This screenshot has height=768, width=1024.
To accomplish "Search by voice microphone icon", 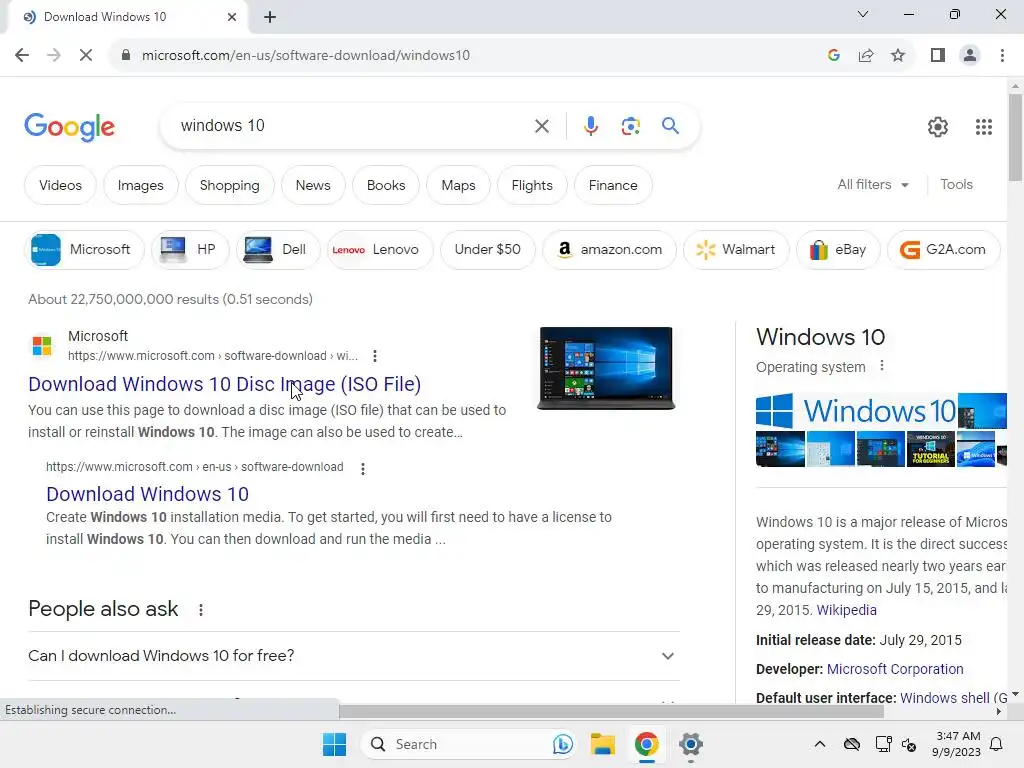I will click(591, 126).
